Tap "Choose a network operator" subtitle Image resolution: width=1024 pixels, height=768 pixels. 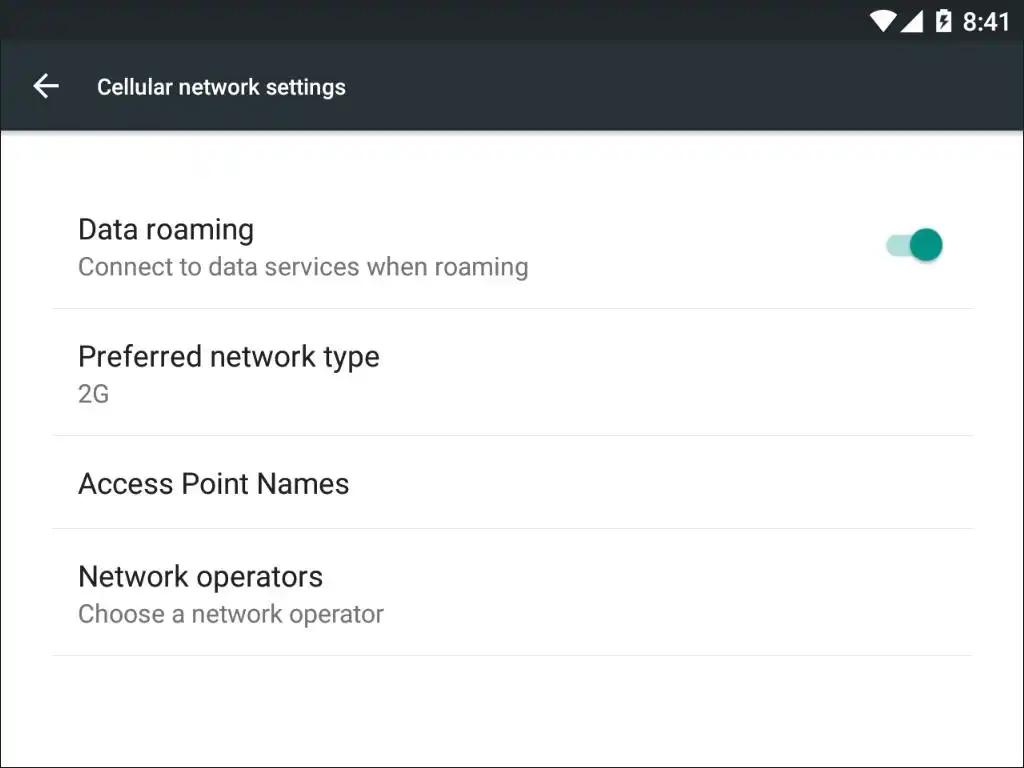231,614
